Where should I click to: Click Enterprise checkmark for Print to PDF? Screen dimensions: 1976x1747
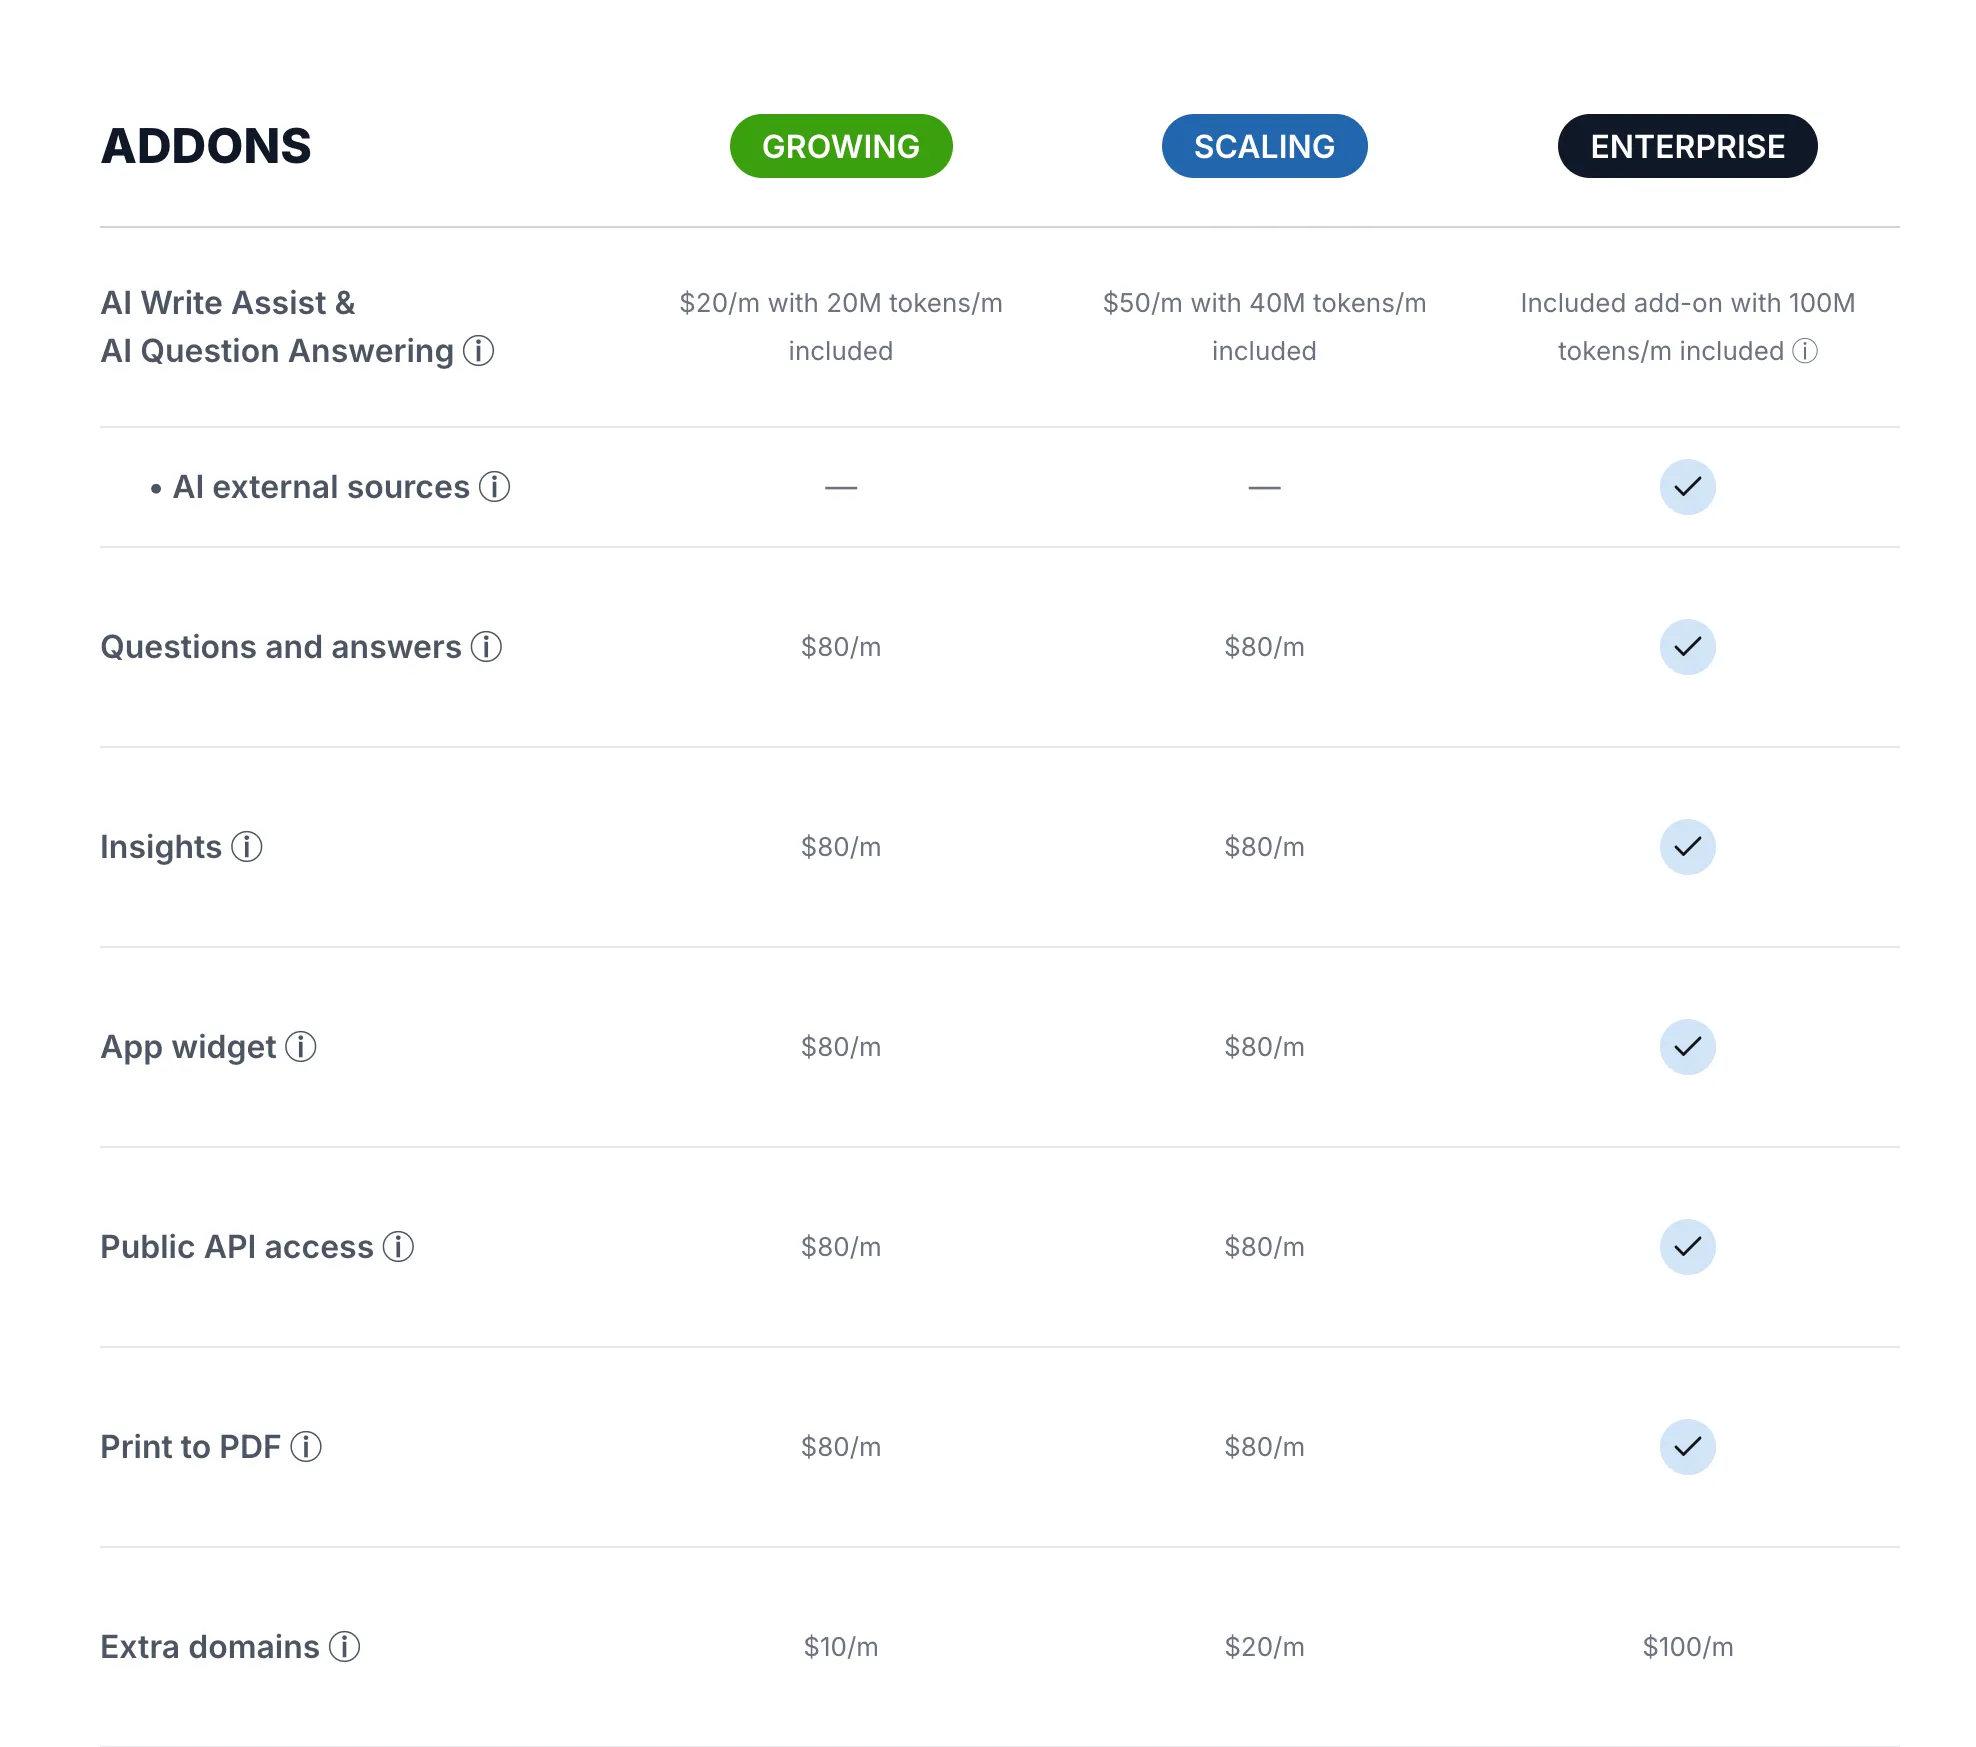pos(1688,1447)
